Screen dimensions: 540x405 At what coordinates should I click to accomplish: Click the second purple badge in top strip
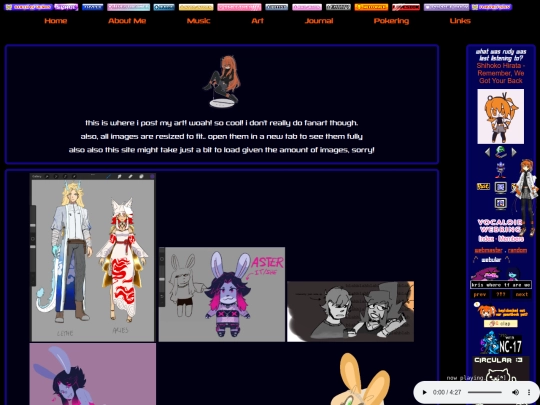click(x=66, y=7)
